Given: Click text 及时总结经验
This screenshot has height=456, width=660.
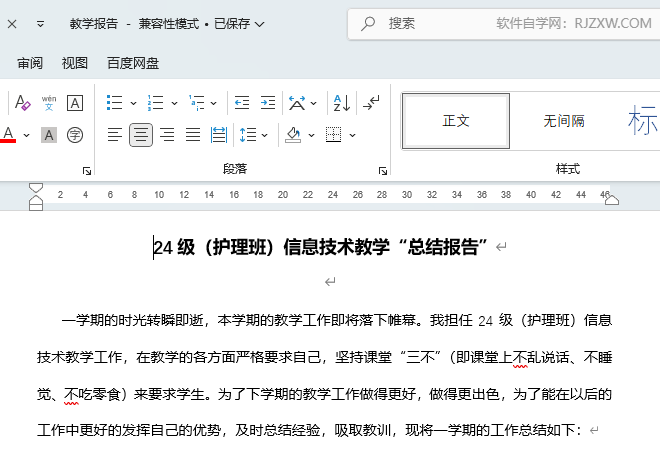Looking at the screenshot, I should point(278,430).
